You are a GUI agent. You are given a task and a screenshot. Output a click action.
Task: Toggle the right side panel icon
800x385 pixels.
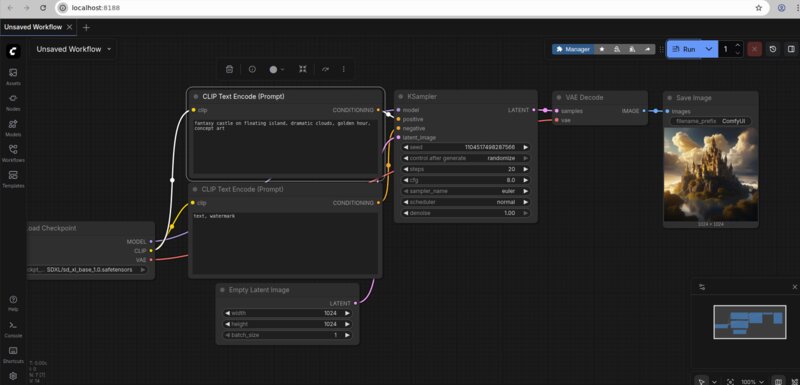(791, 49)
